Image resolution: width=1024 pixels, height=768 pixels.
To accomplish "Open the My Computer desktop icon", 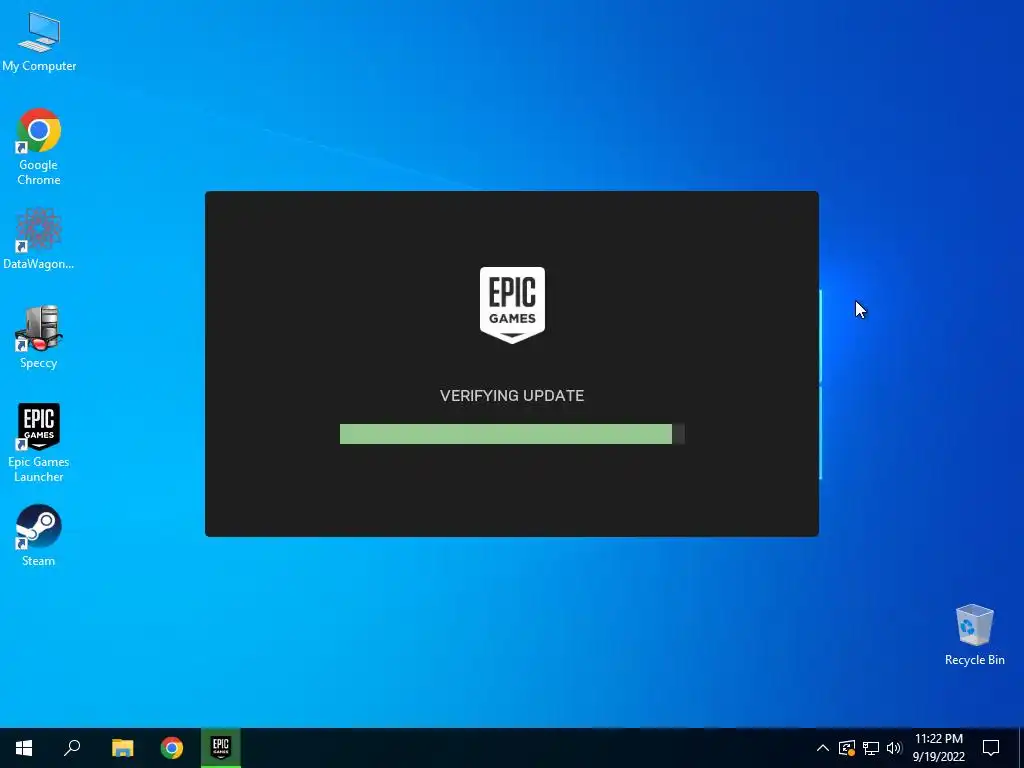I will (x=39, y=40).
